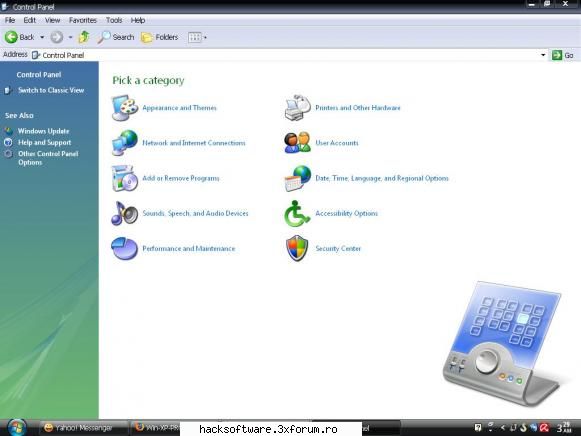This screenshot has height=436, width=581.
Task: Open the Edit menu
Action: click(30, 20)
